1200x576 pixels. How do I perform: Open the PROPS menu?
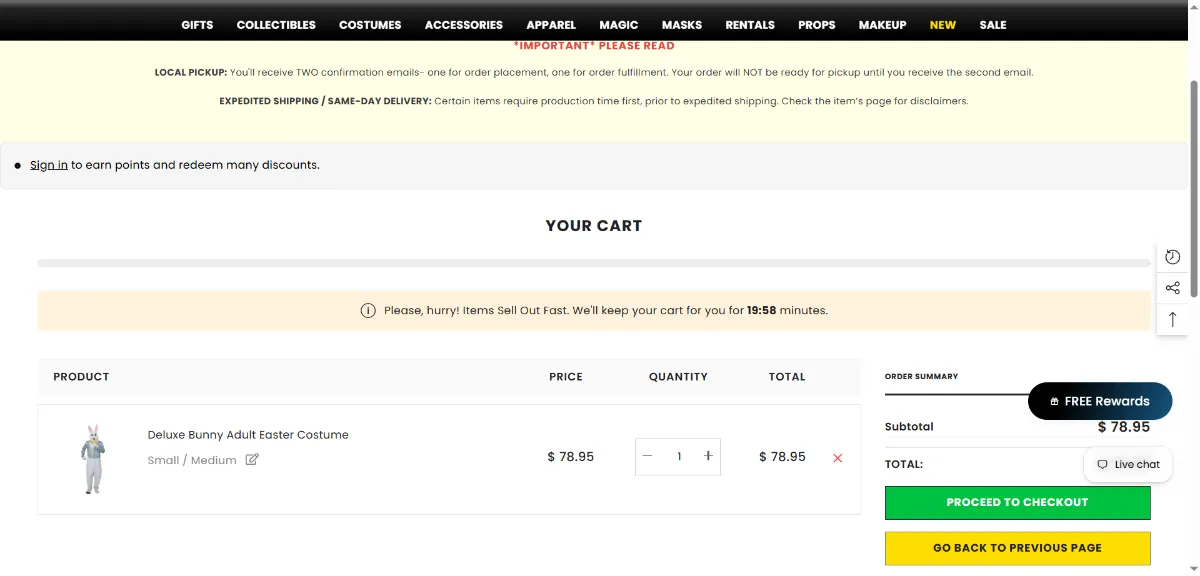pyautogui.click(x=817, y=25)
